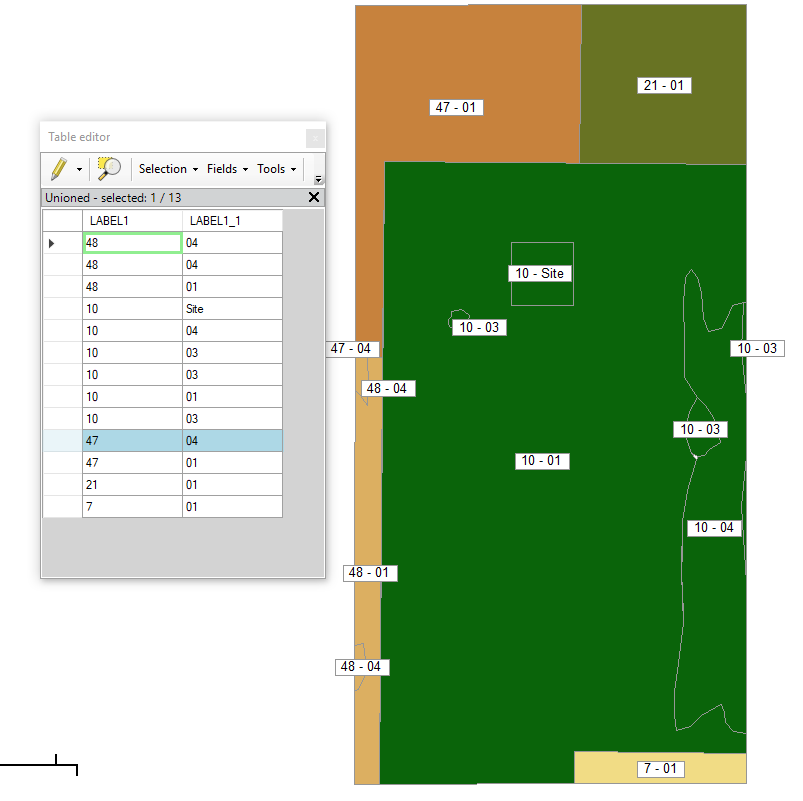Click the zoom-to-selected-features magnifier icon
Screen dimensions: 803x801
(x=110, y=168)
